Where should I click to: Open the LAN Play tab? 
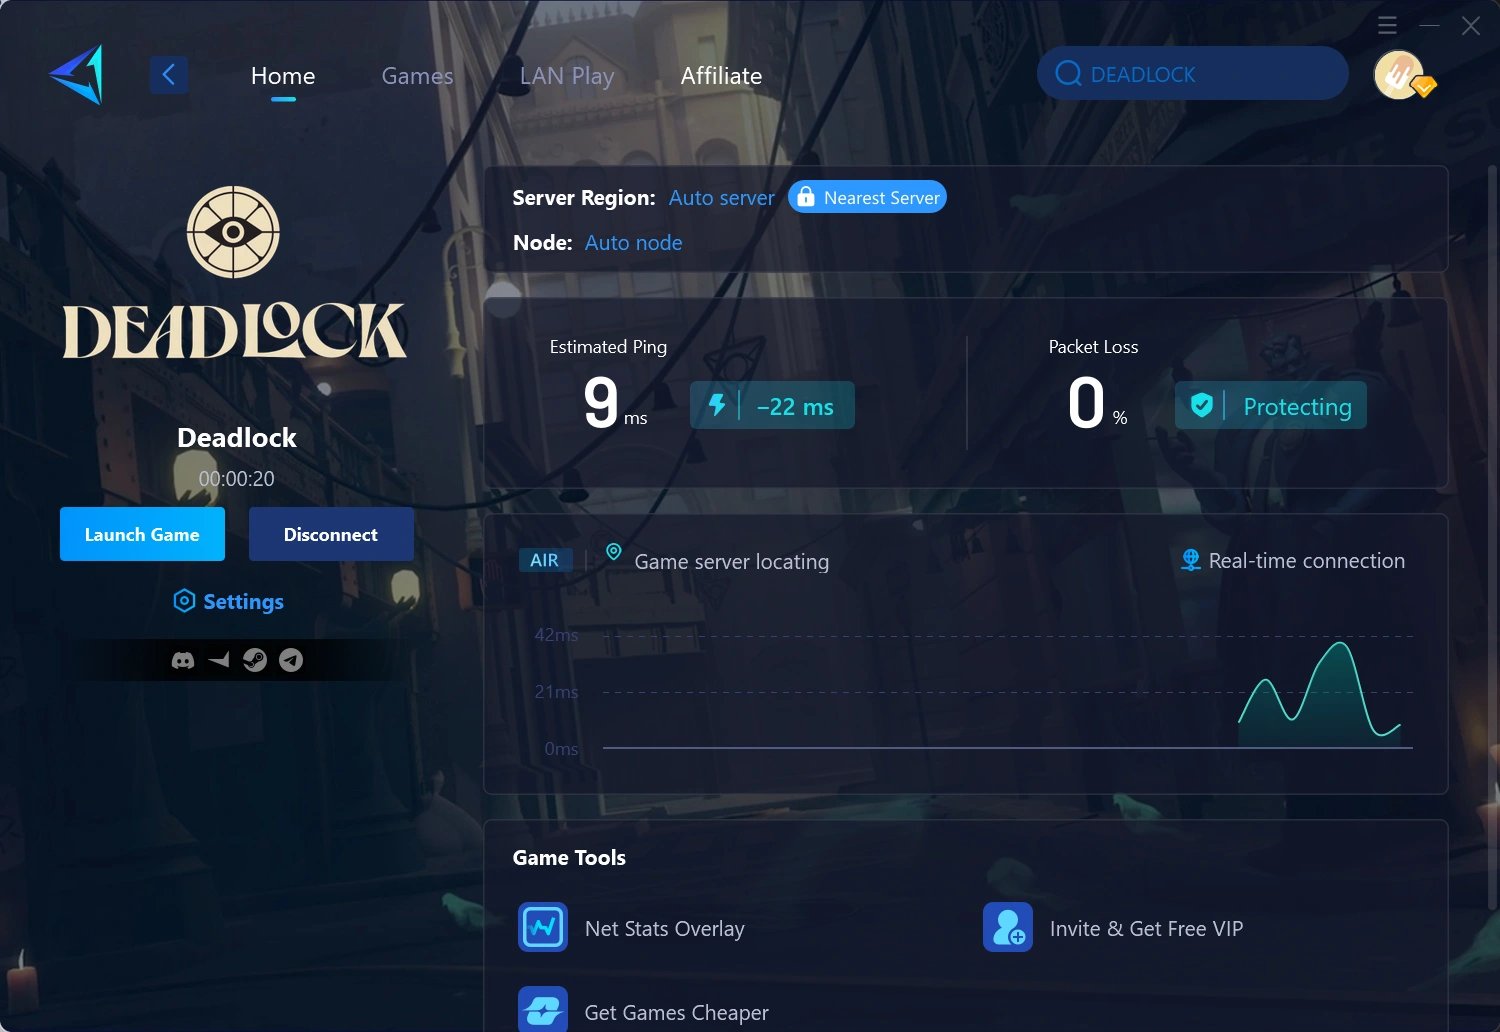(567, 76)
